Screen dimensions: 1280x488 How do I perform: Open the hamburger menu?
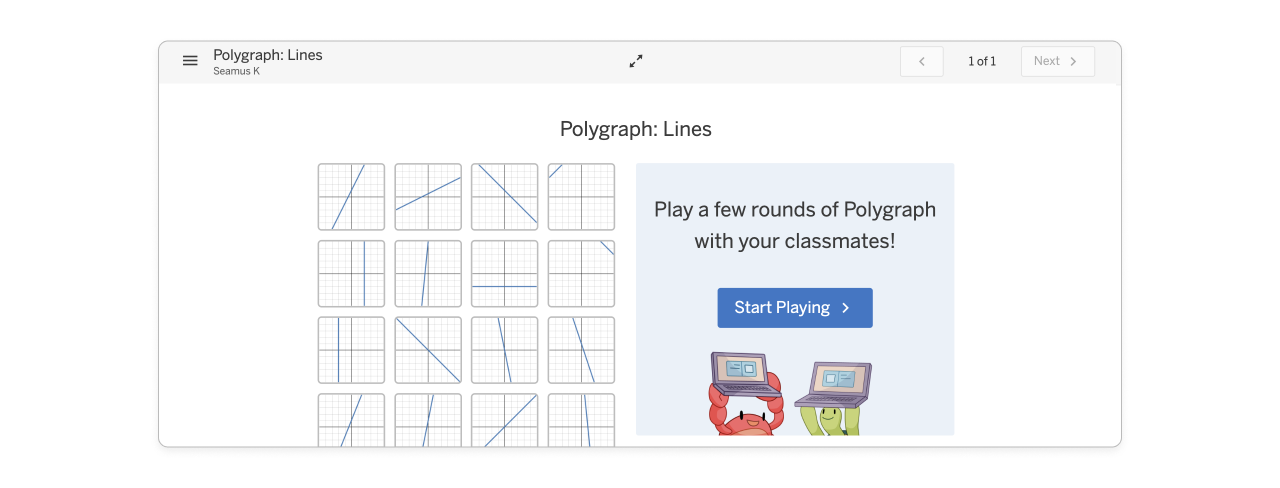coord(190,61)
